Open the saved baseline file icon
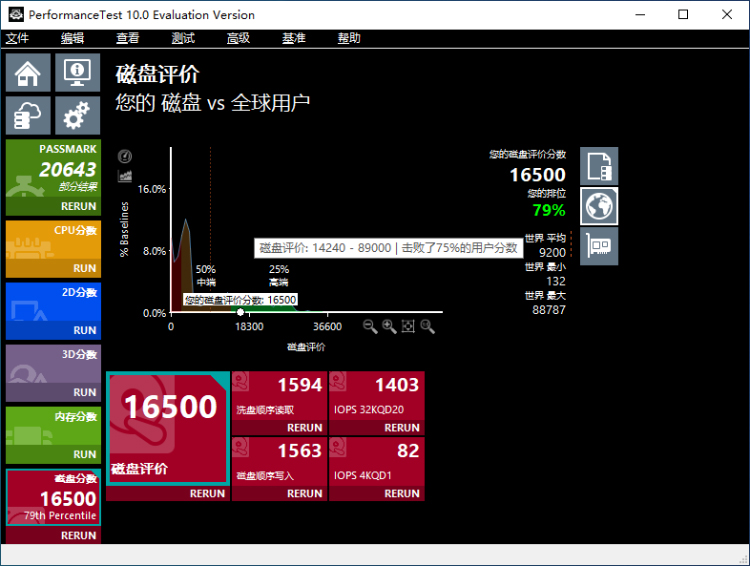750x566 pixels. click(599, 166)
